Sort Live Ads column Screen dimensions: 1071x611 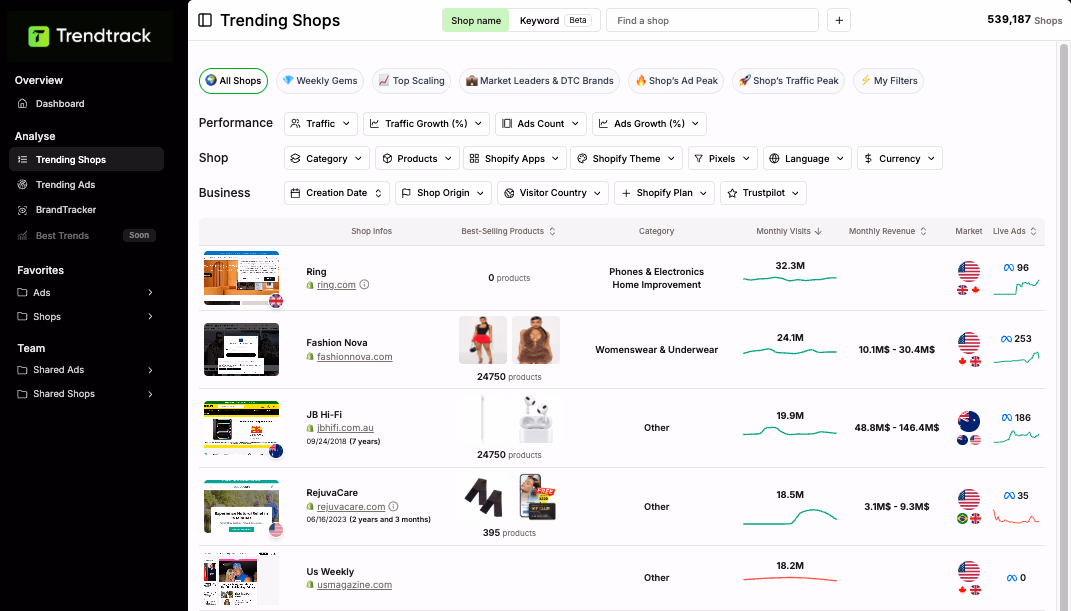[1033, 231]
